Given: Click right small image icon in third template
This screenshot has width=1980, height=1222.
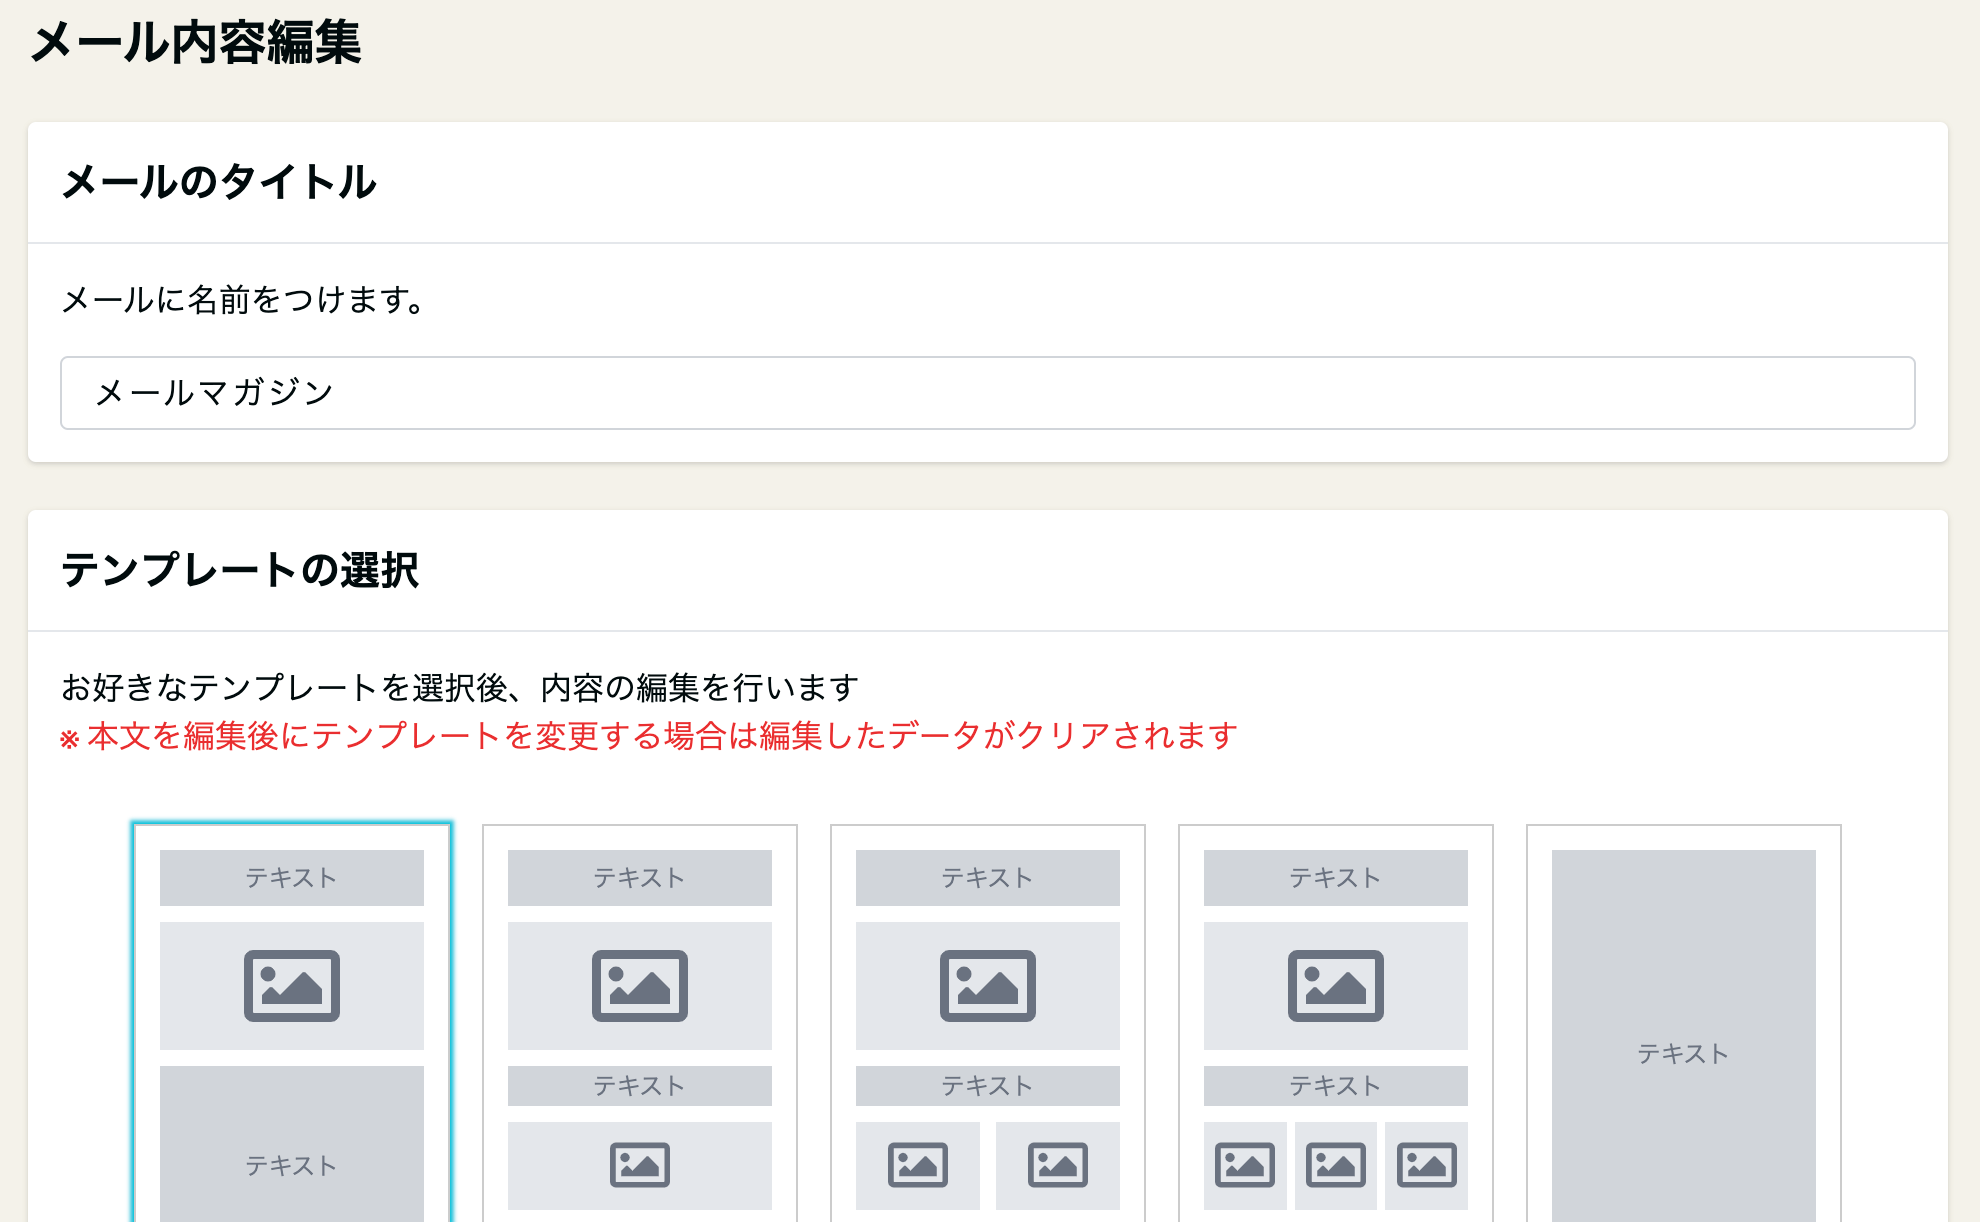Looking at the screenshot, I should (1058, 1165).
